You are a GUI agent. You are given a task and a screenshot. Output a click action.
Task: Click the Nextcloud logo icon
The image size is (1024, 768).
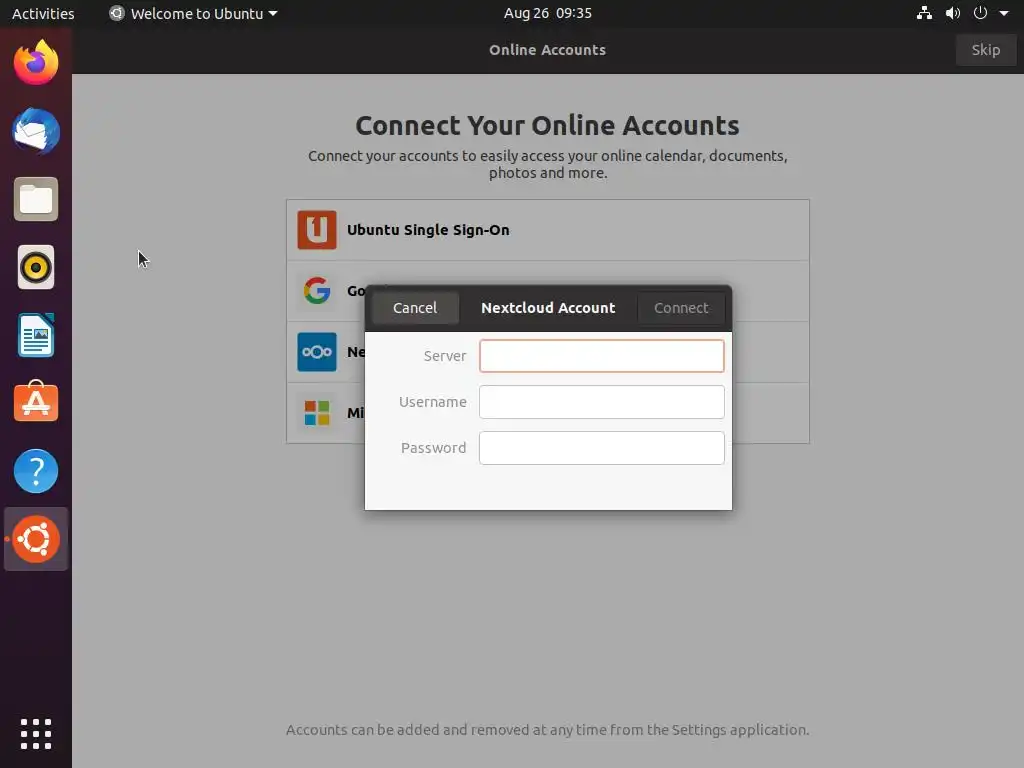[x=317, y=352]
